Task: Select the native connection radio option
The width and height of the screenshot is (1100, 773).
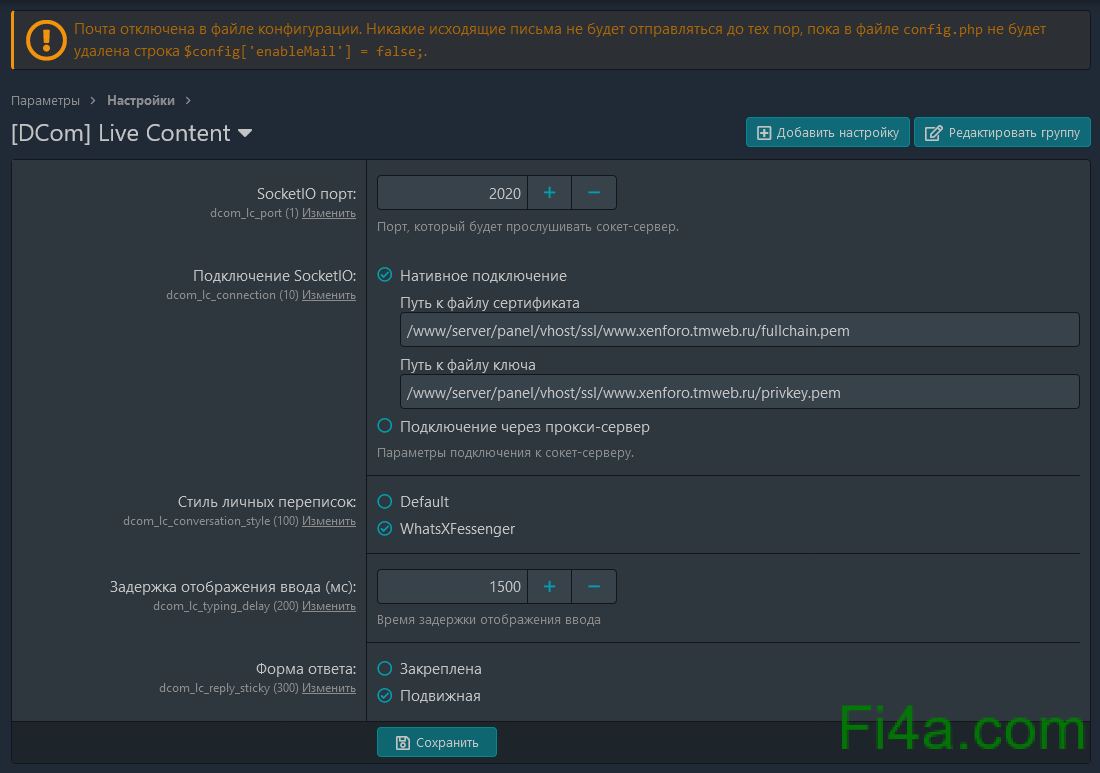Action: (x=385, y=276)
